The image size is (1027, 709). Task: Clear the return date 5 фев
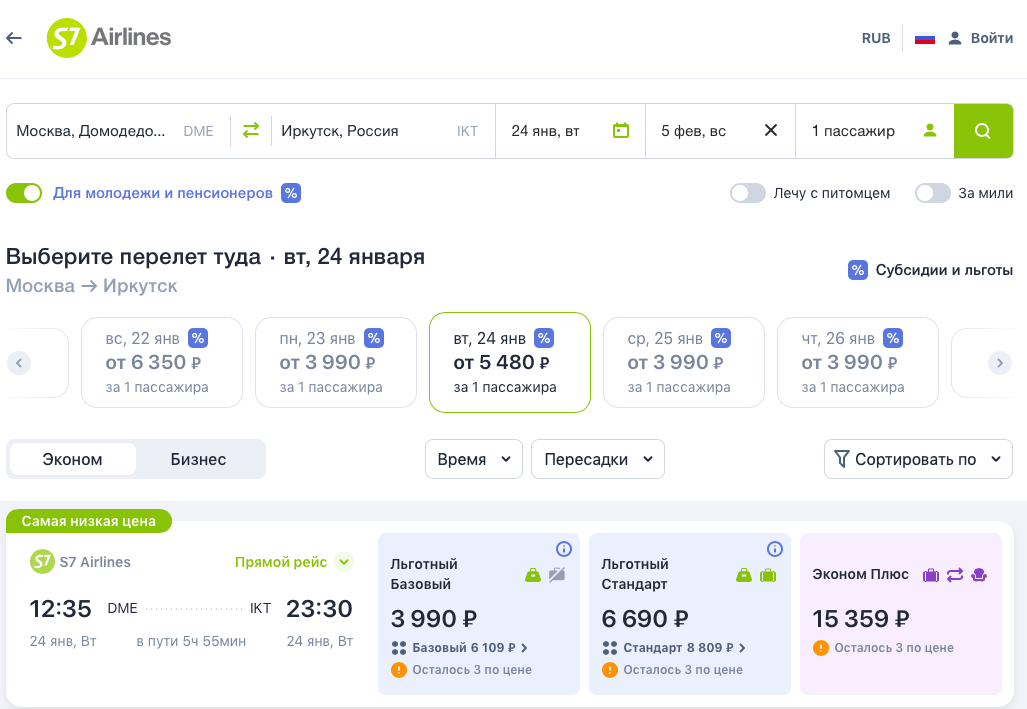click(771, 130)
